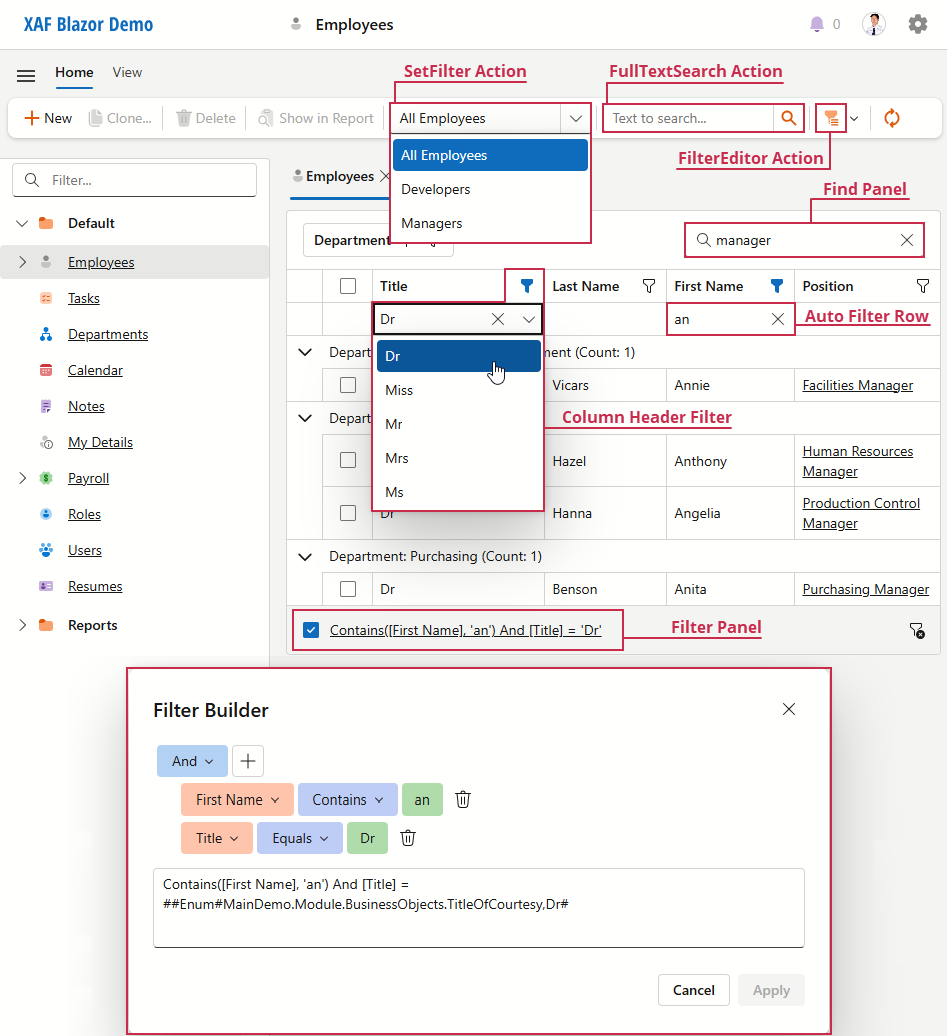This screenshot has height=1036, width=947.
Task: Open the Facilities Manager link
Action: [857, 385]
